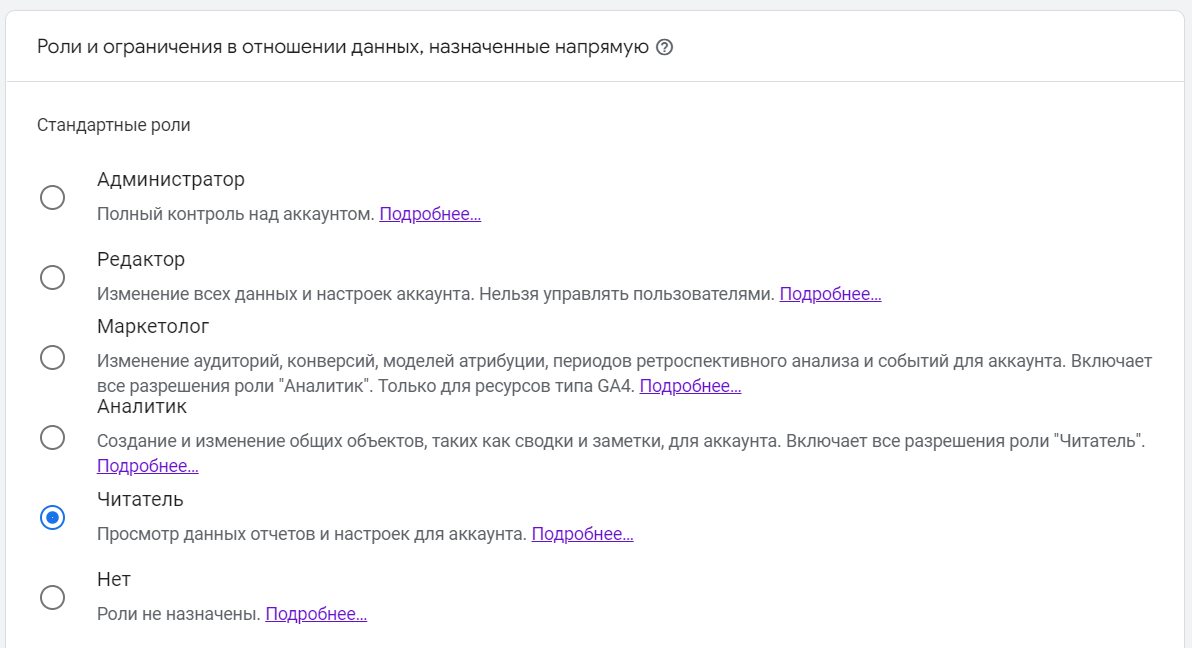
Task: Click the Читатель role title text
Action: pyautogui.click(x=140, y=499)
